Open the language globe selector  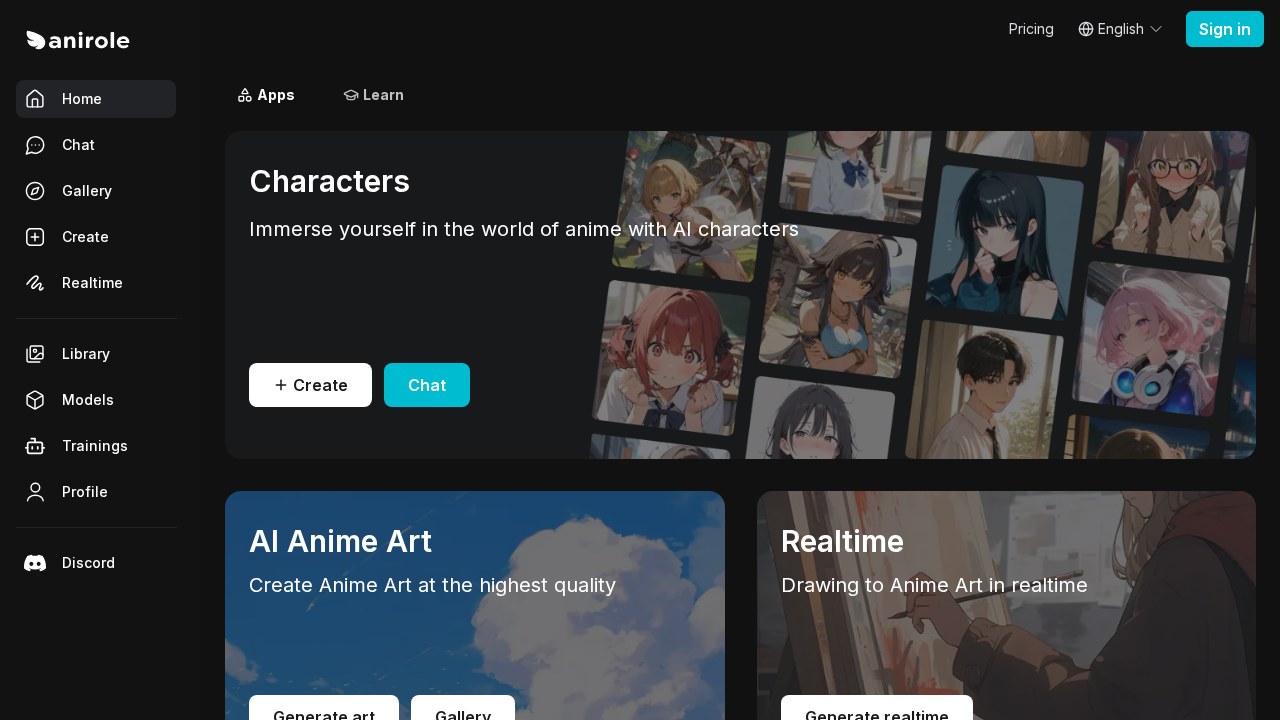(x=1084, y=29)
